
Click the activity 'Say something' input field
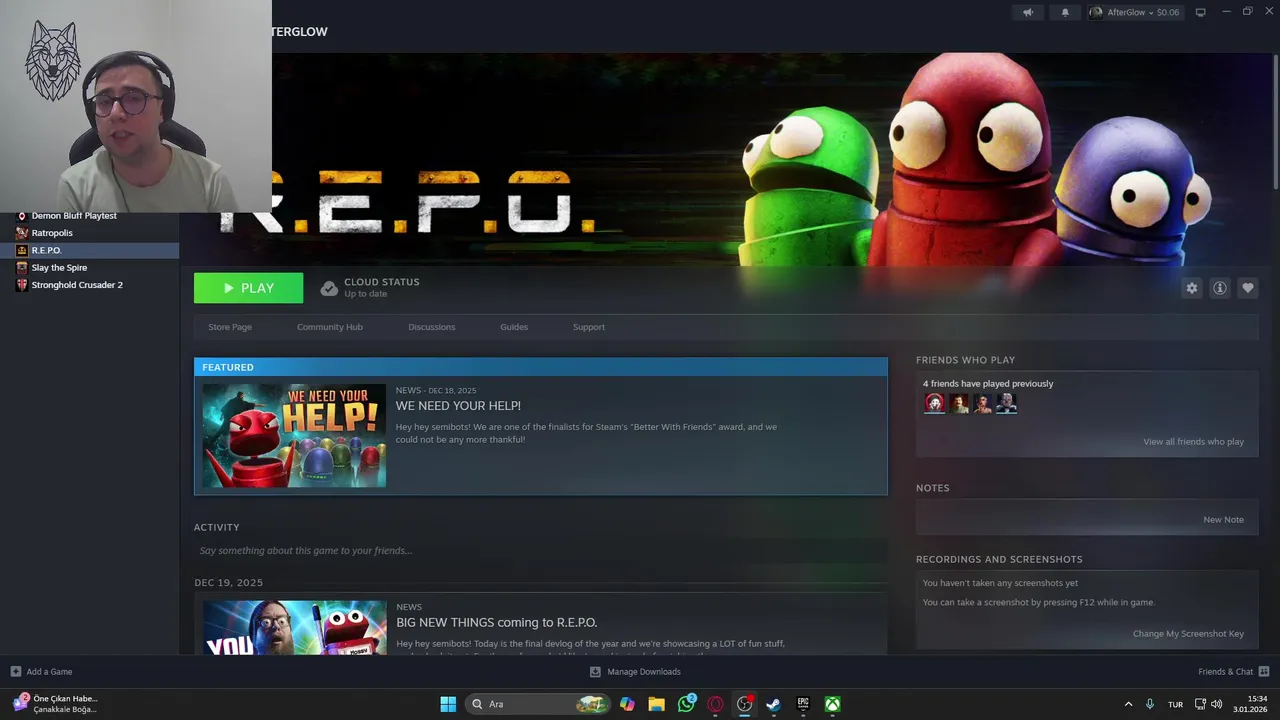click(540, 551)
